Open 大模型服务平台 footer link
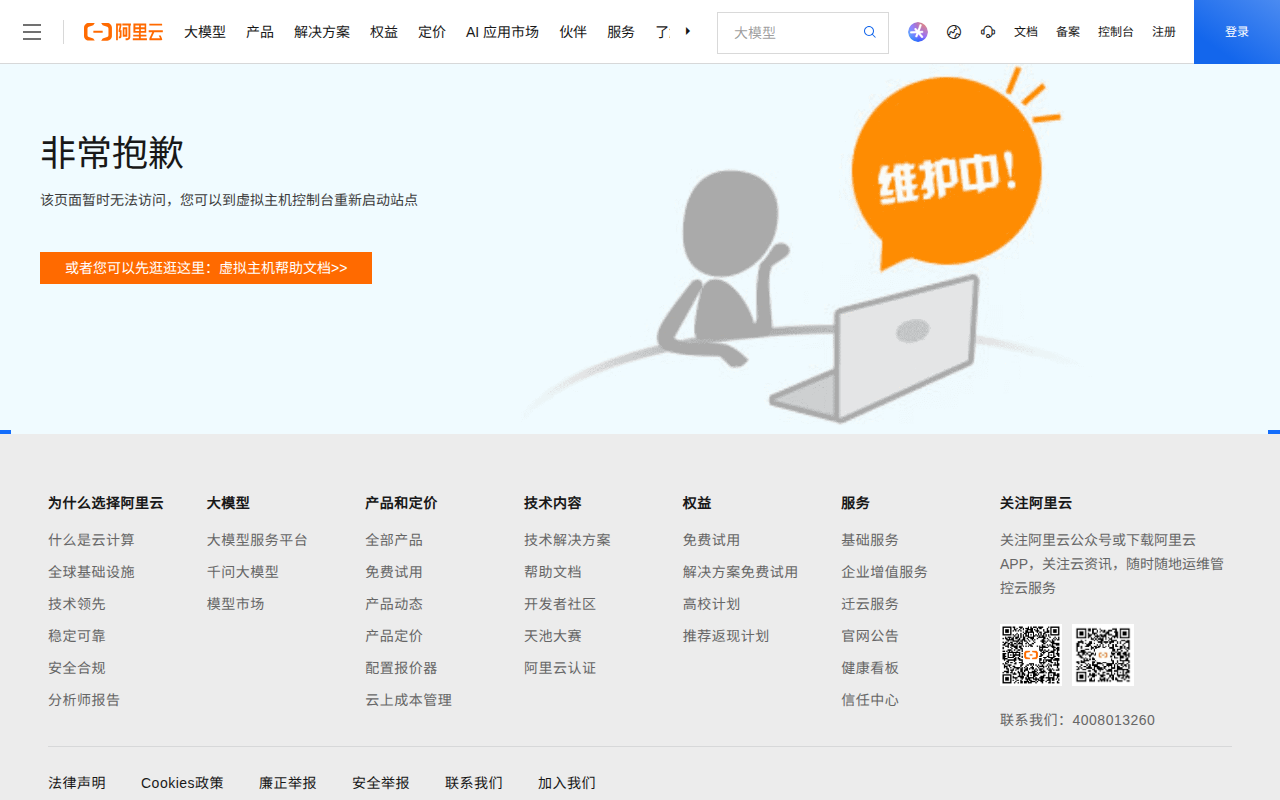Viewport: 1280px width, 800px height. coord(257,540)
